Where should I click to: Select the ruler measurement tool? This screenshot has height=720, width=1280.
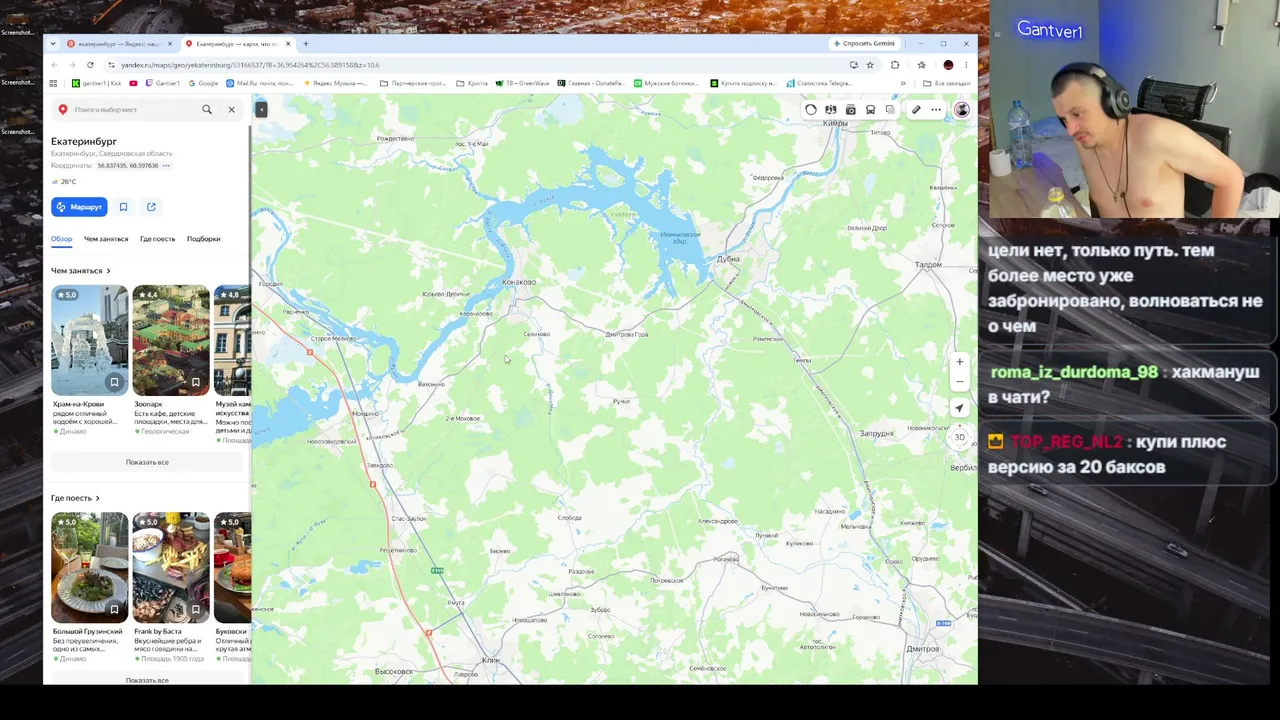point(916,110)
